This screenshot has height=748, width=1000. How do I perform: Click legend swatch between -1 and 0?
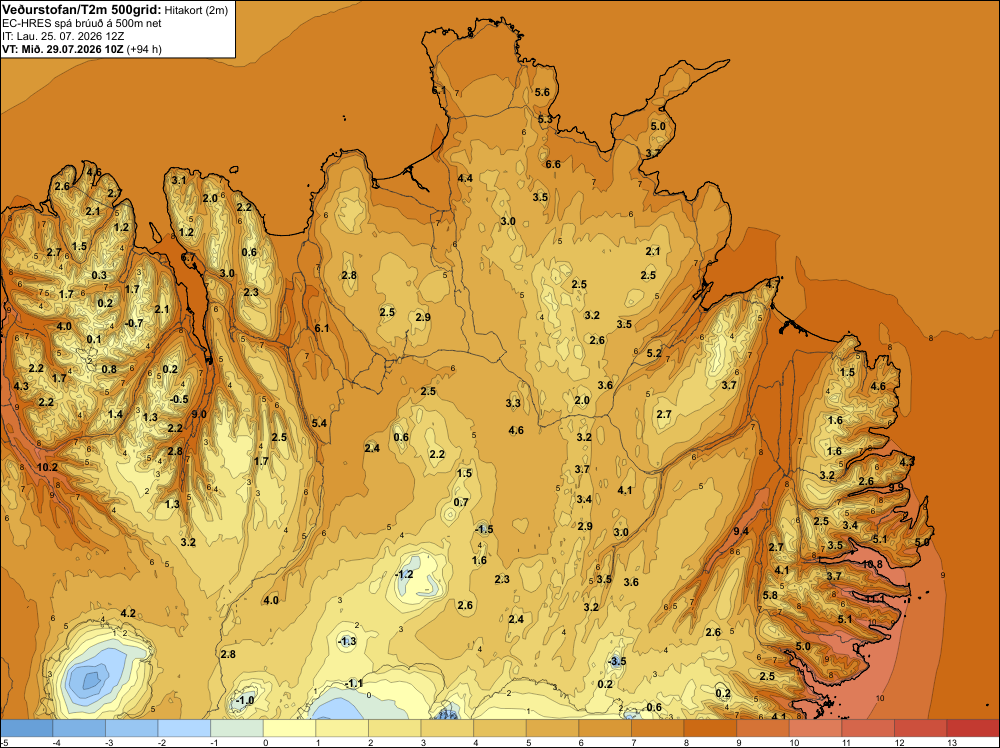(x=237, y=728)
